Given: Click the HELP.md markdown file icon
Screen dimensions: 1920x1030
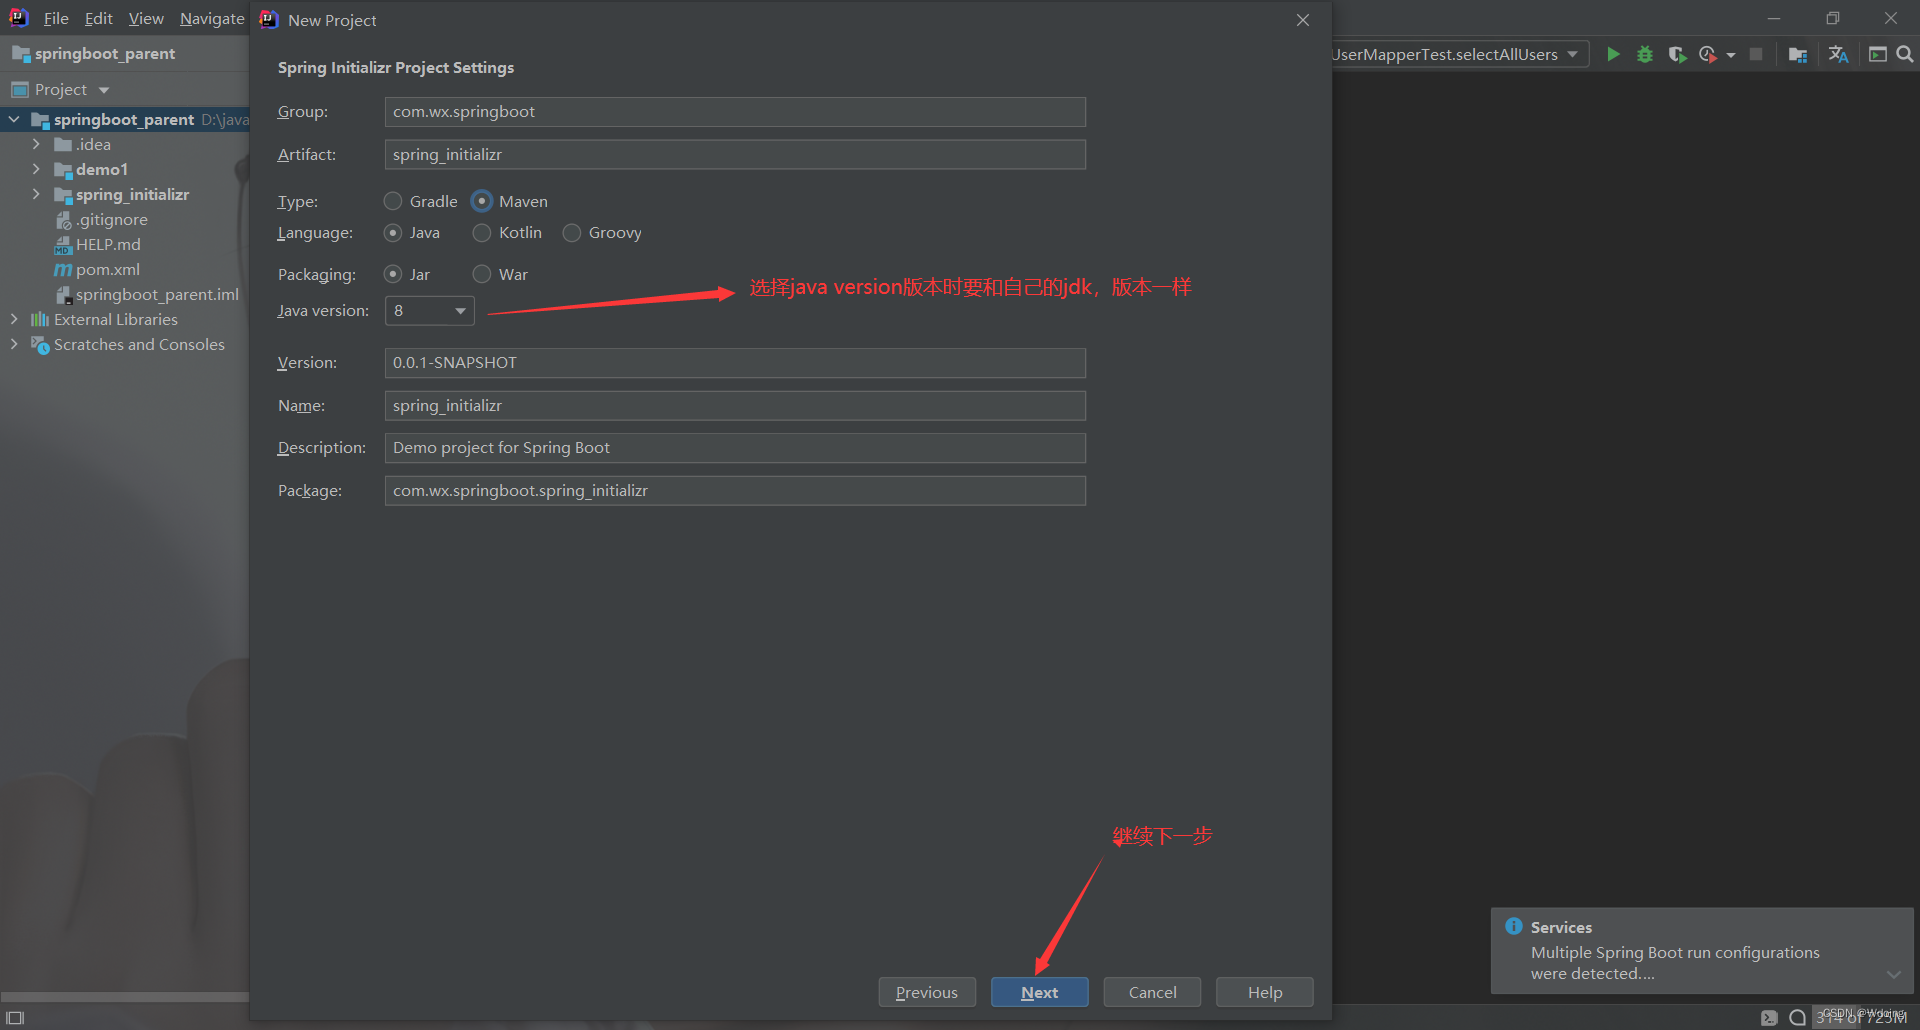Looking at the screenshot, I should 63,245.
